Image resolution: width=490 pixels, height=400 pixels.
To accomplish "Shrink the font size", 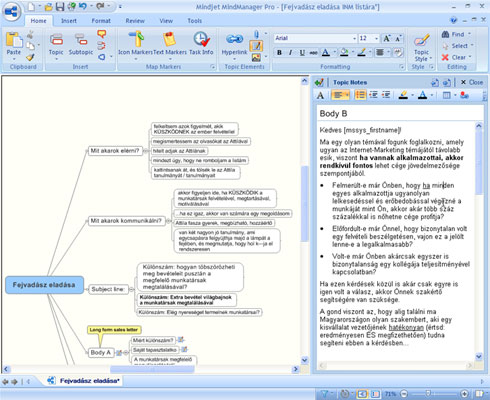I will click(x=398, y=38).
